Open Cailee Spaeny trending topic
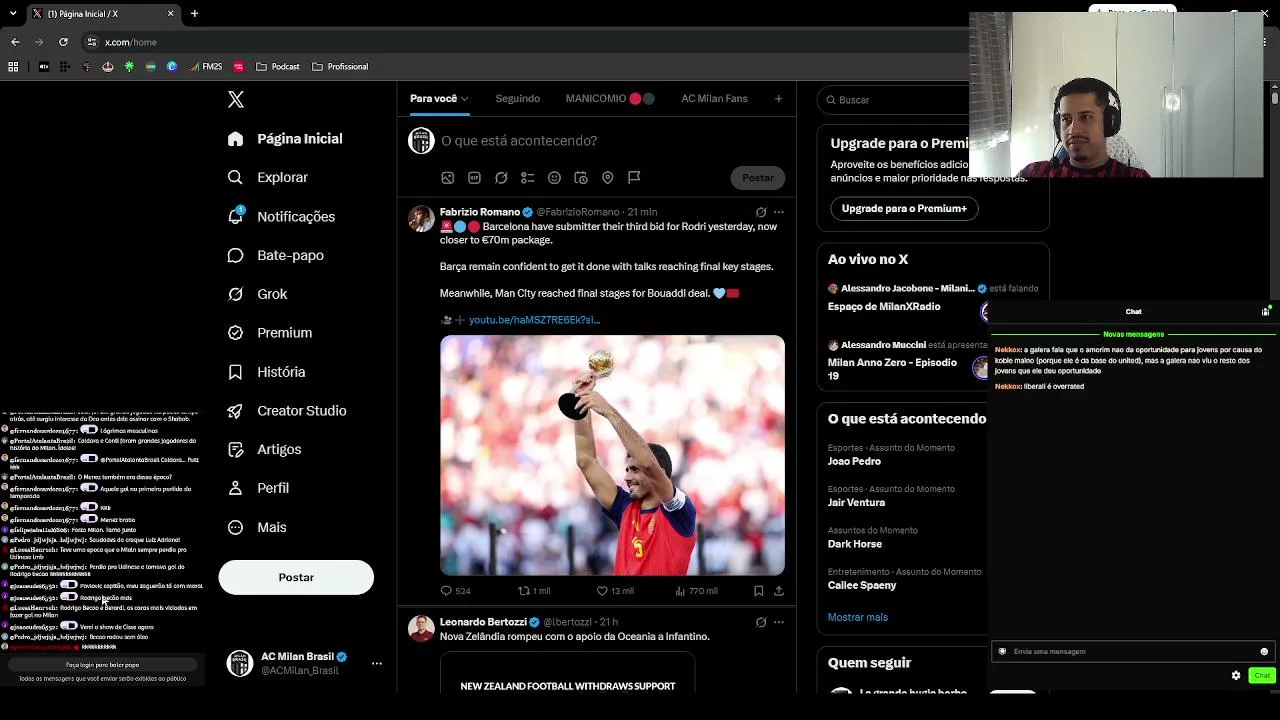The image size is (1280, 720). click(x=862, y=585)
